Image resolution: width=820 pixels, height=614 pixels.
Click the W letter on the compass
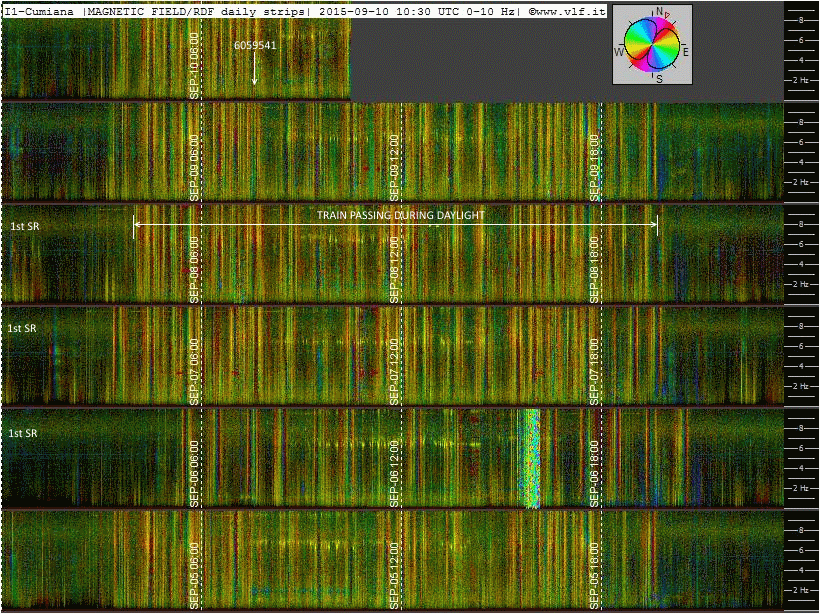coord(619,51)
